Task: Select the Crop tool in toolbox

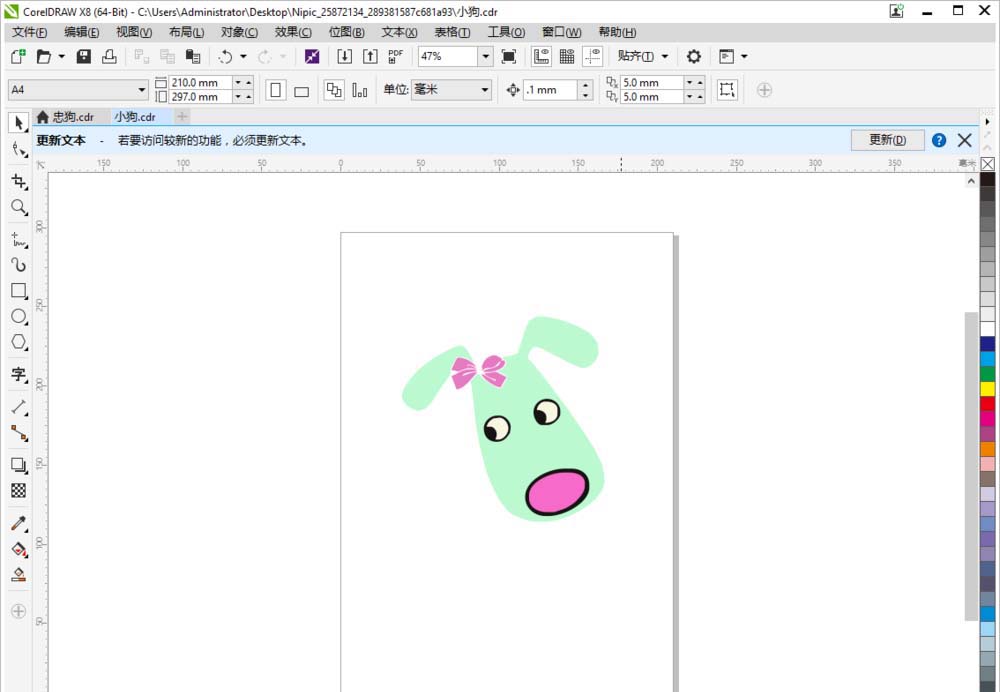Action: coord(19,181)
